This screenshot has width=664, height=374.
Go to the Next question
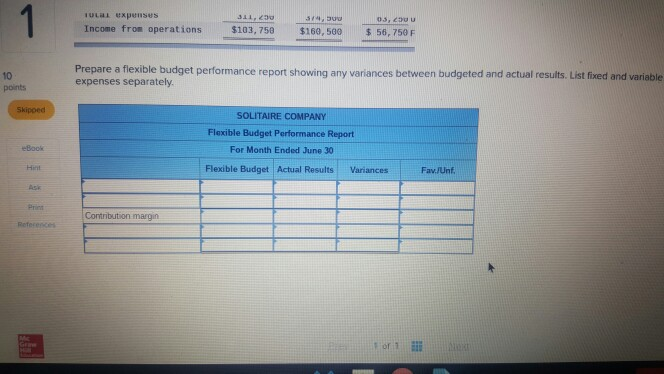459,346
